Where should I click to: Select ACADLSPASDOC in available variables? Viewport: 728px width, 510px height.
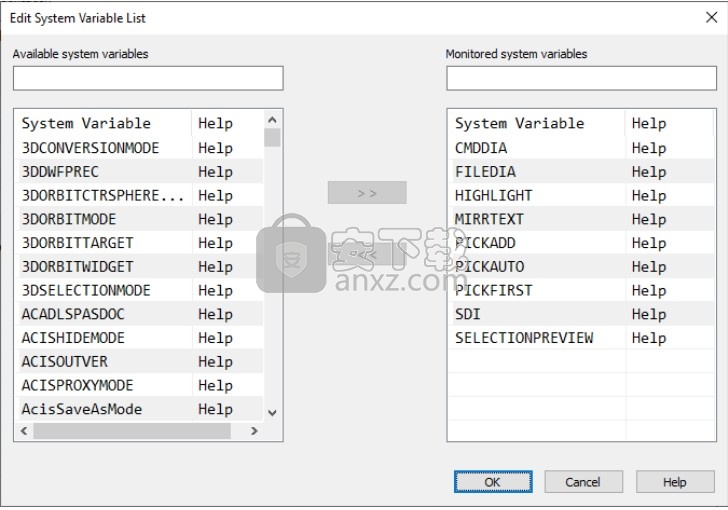(x=73, y=314)
